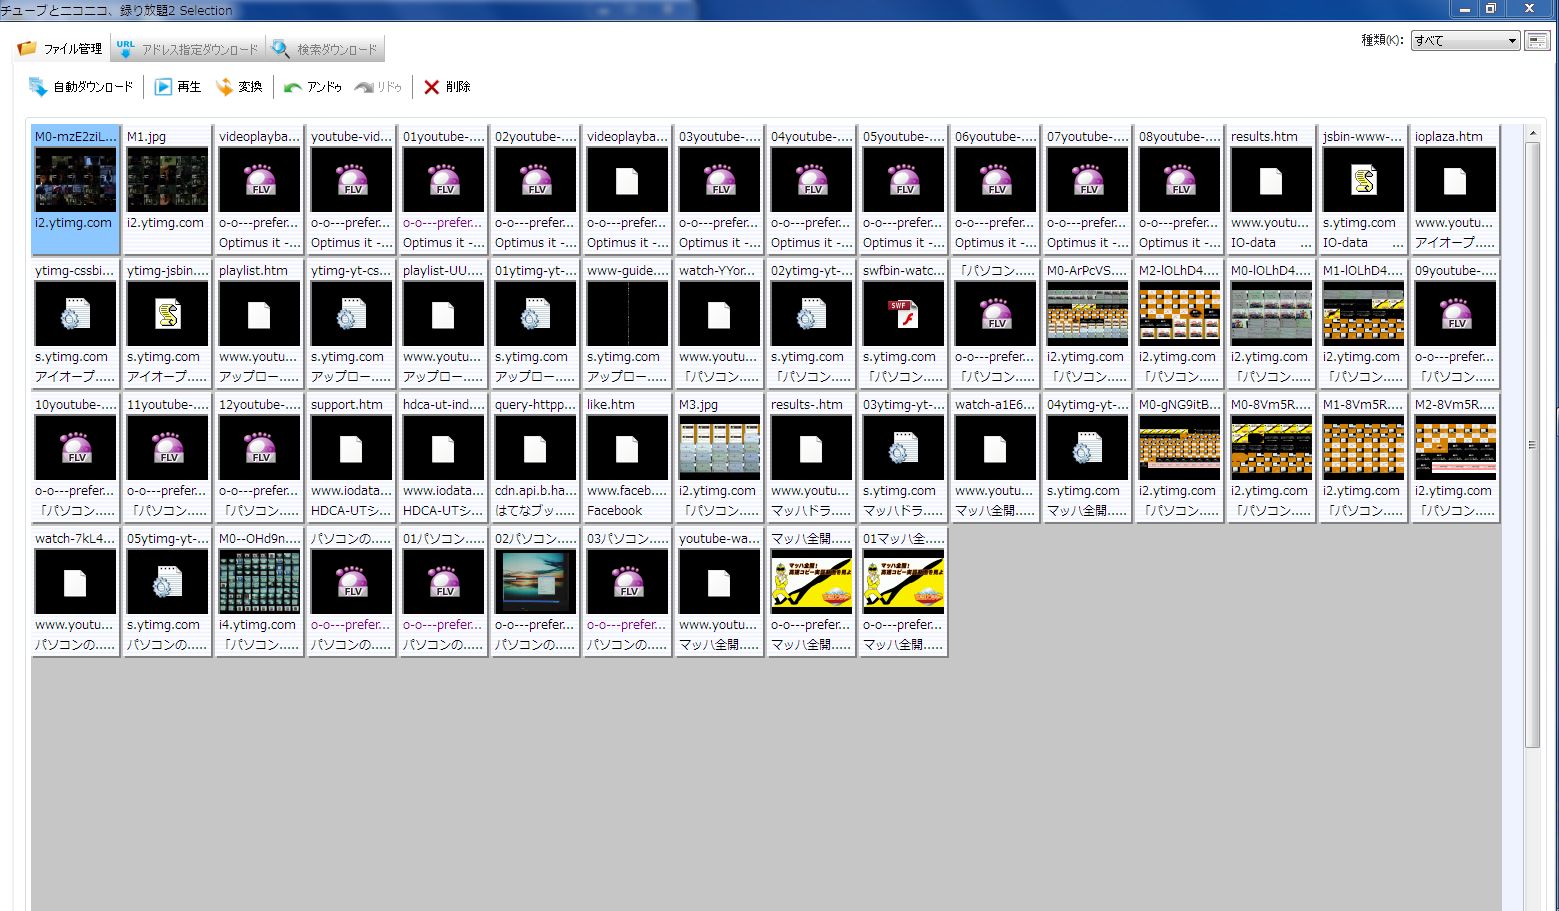This screenshot has height=911, width=1559.
Task: Select the query-httpp... document icon
Action: click(536, 448)
